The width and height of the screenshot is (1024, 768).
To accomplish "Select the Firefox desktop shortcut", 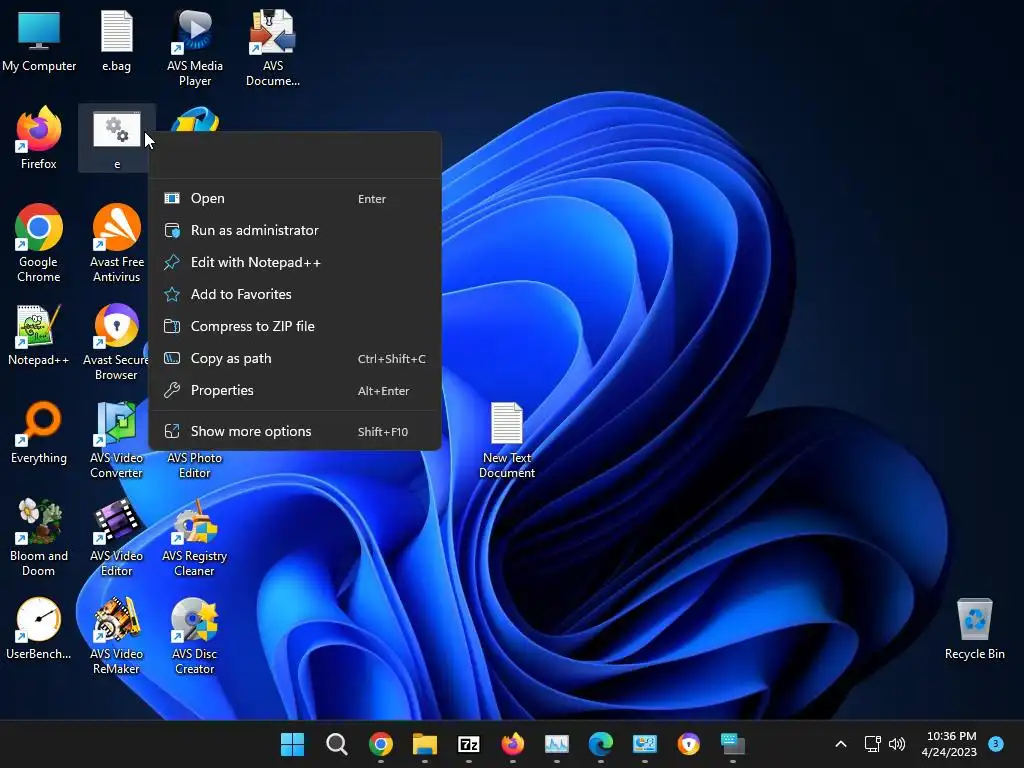I will click(39, 138).
